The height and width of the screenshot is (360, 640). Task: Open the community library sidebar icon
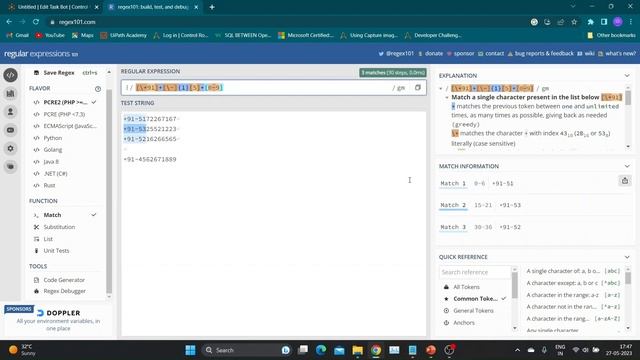tap(11, 93)
